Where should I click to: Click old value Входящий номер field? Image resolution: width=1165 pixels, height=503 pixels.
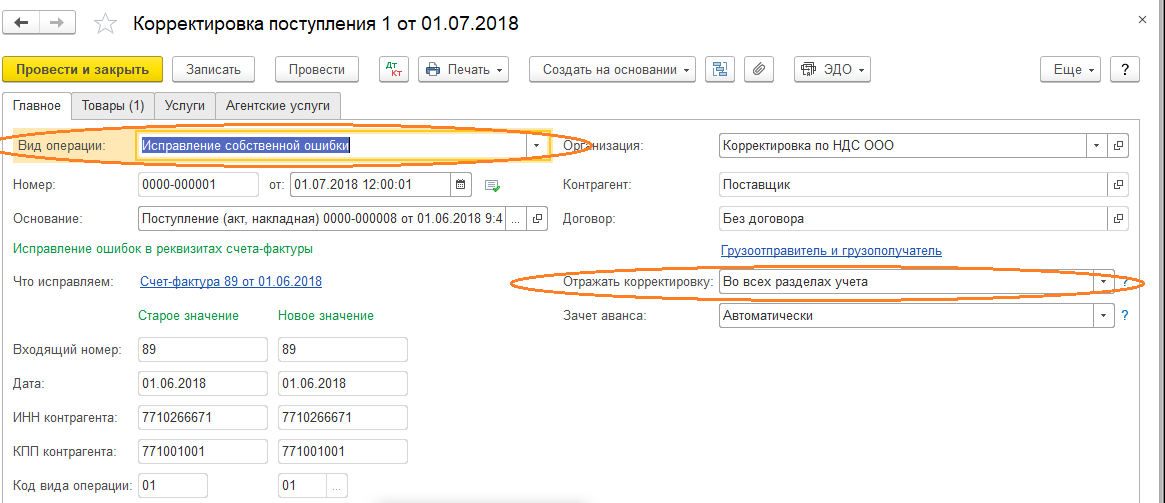pos(203,348)
